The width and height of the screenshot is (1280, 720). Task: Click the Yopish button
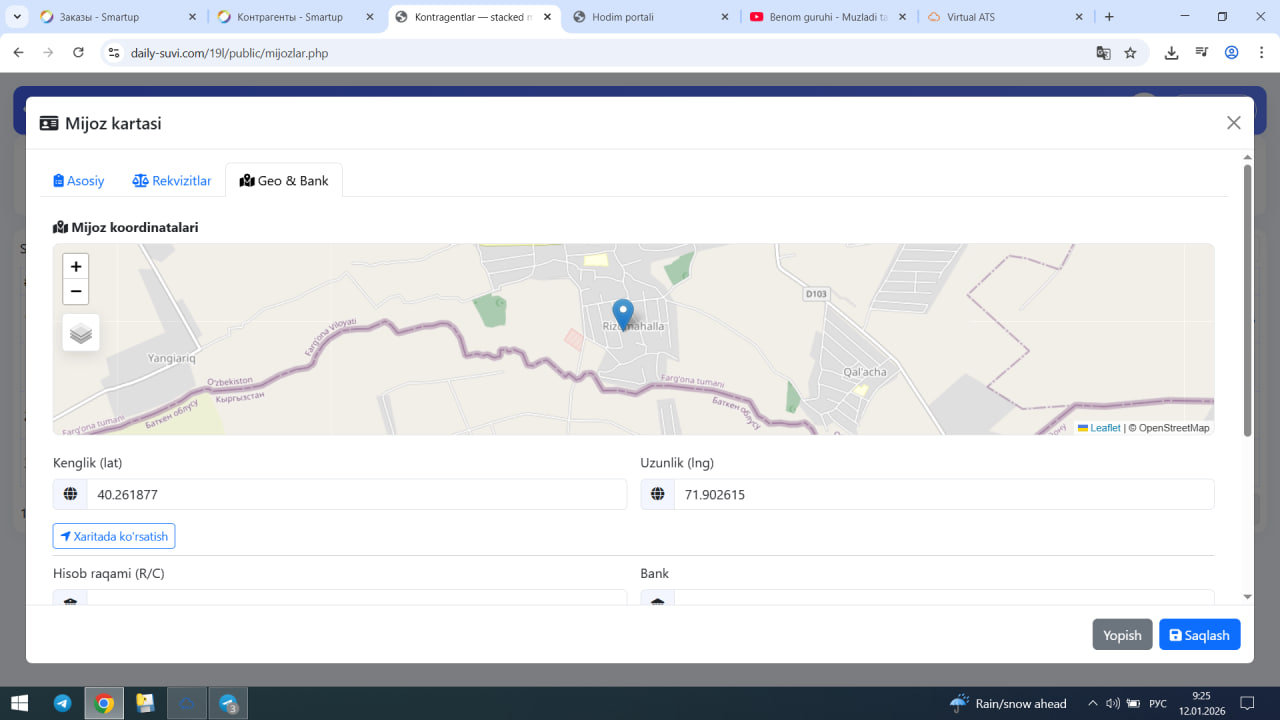click(x=1122, y=635)
